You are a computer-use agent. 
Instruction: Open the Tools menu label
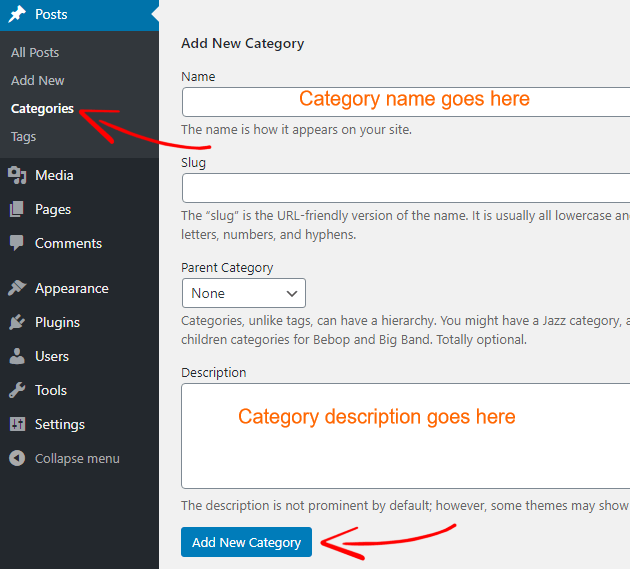(51, 391)
